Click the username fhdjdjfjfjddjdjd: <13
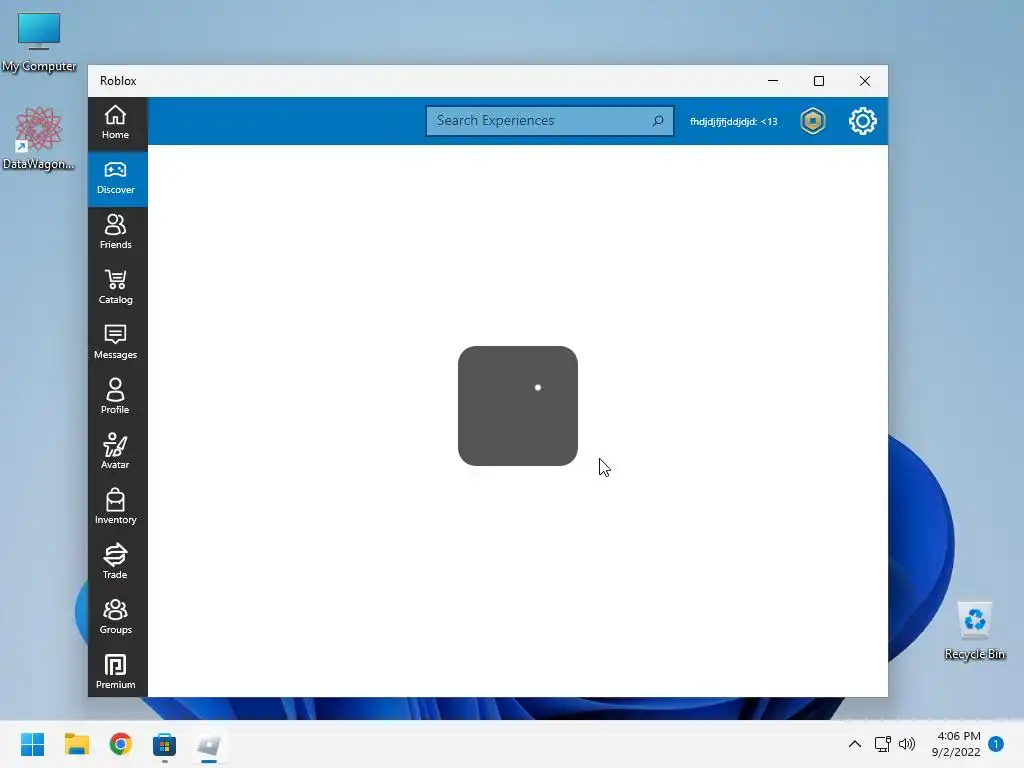The image size is (1024, 768). point(733,121)
